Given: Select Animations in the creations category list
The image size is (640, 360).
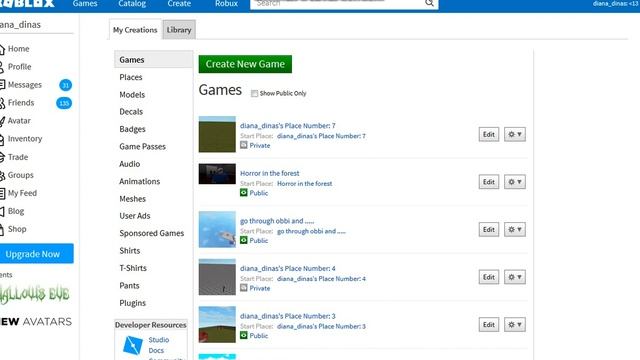Looking at the screenshot, I should tap(140, 181).
